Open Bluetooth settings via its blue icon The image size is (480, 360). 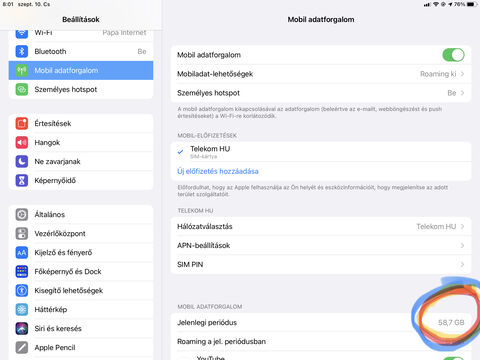pyautogui.click(x=22, y=51)
